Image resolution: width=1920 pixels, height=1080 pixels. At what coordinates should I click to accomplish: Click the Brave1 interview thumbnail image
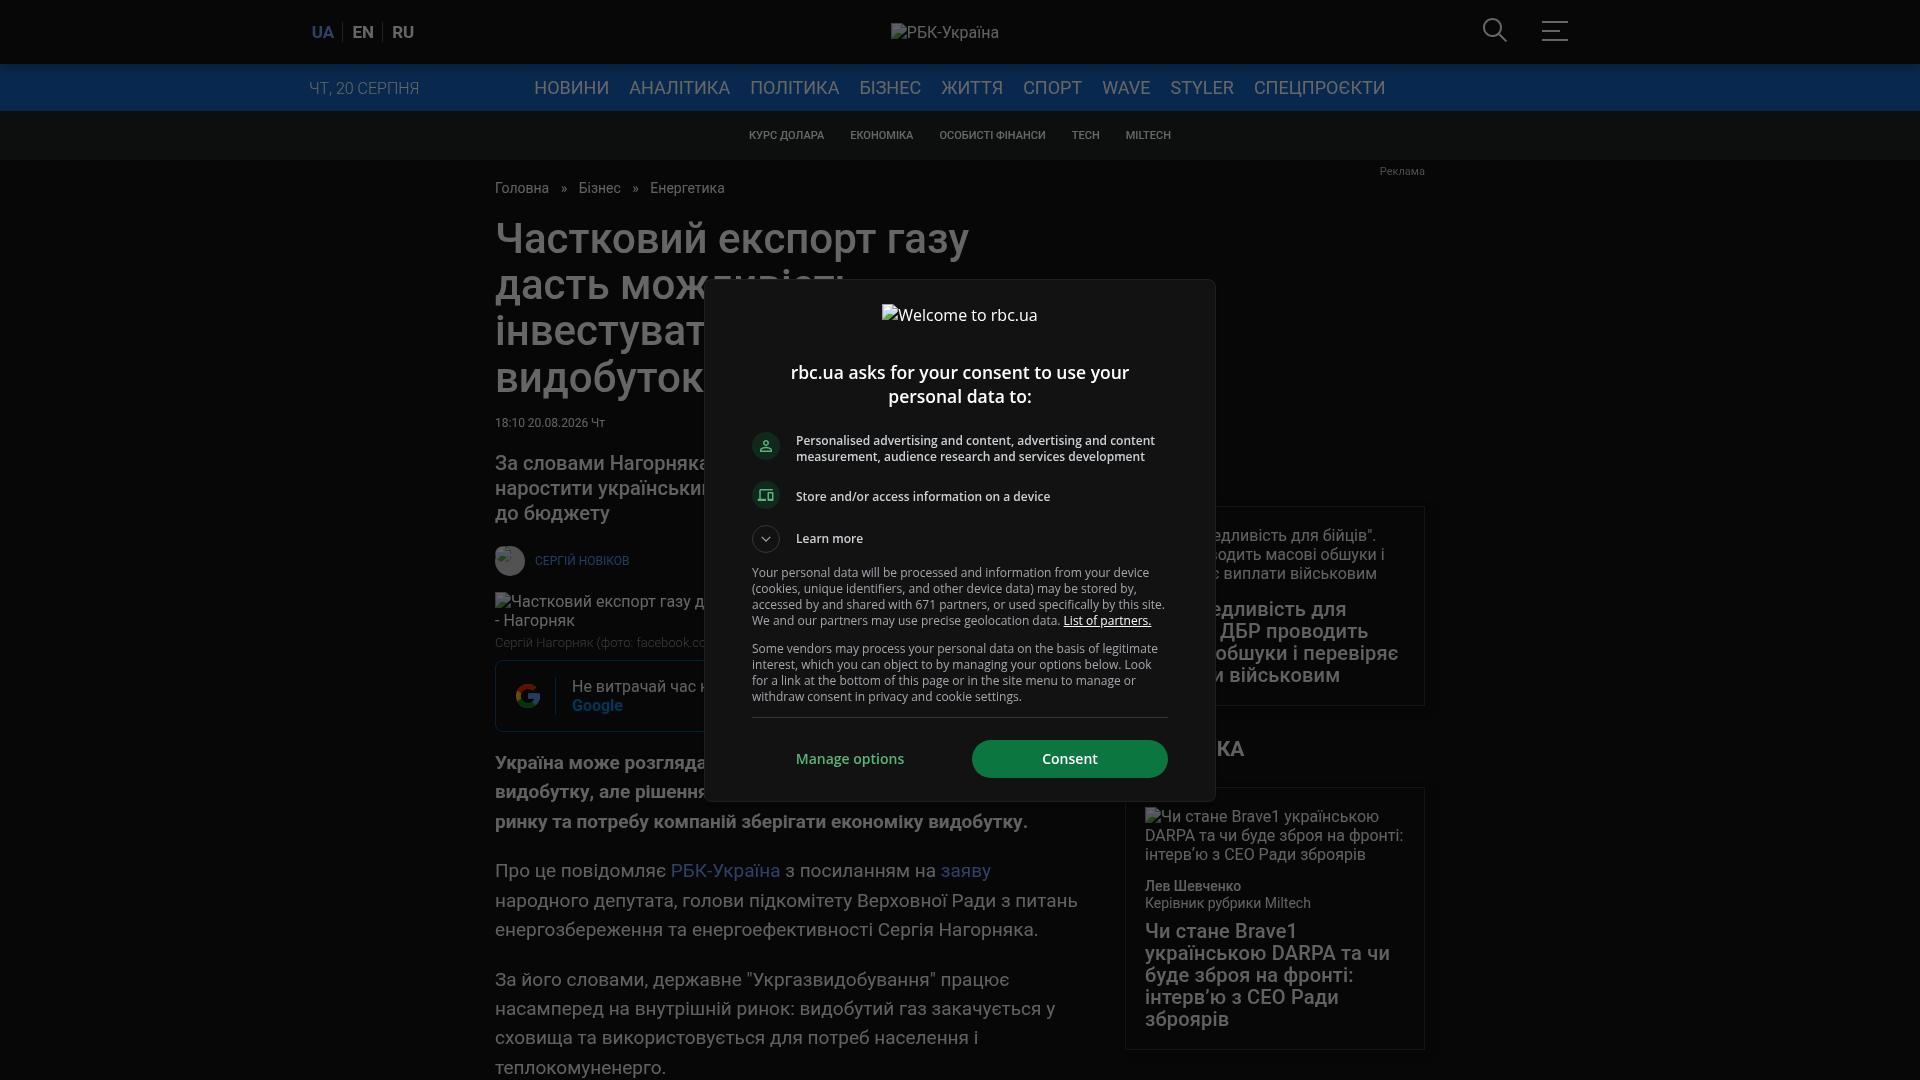coord(1275,835)
